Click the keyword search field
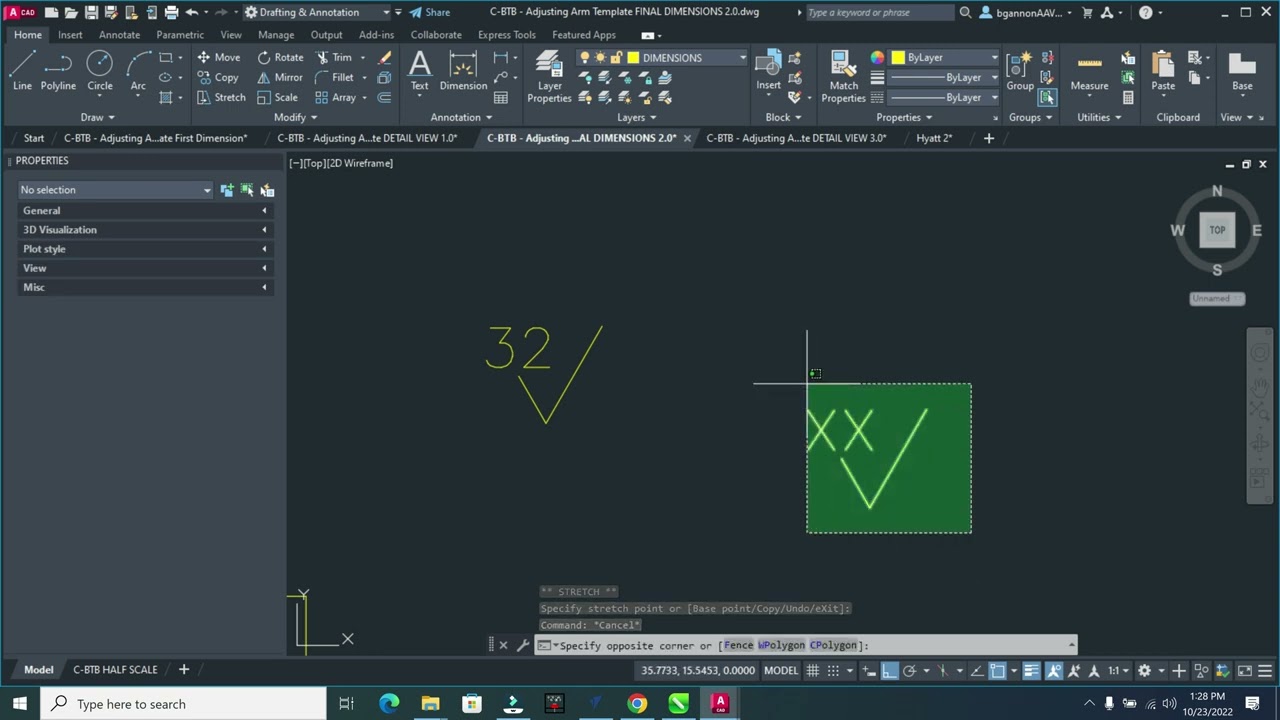The height and width of the screenshot is (720, 1280). (x=878, y=12)
